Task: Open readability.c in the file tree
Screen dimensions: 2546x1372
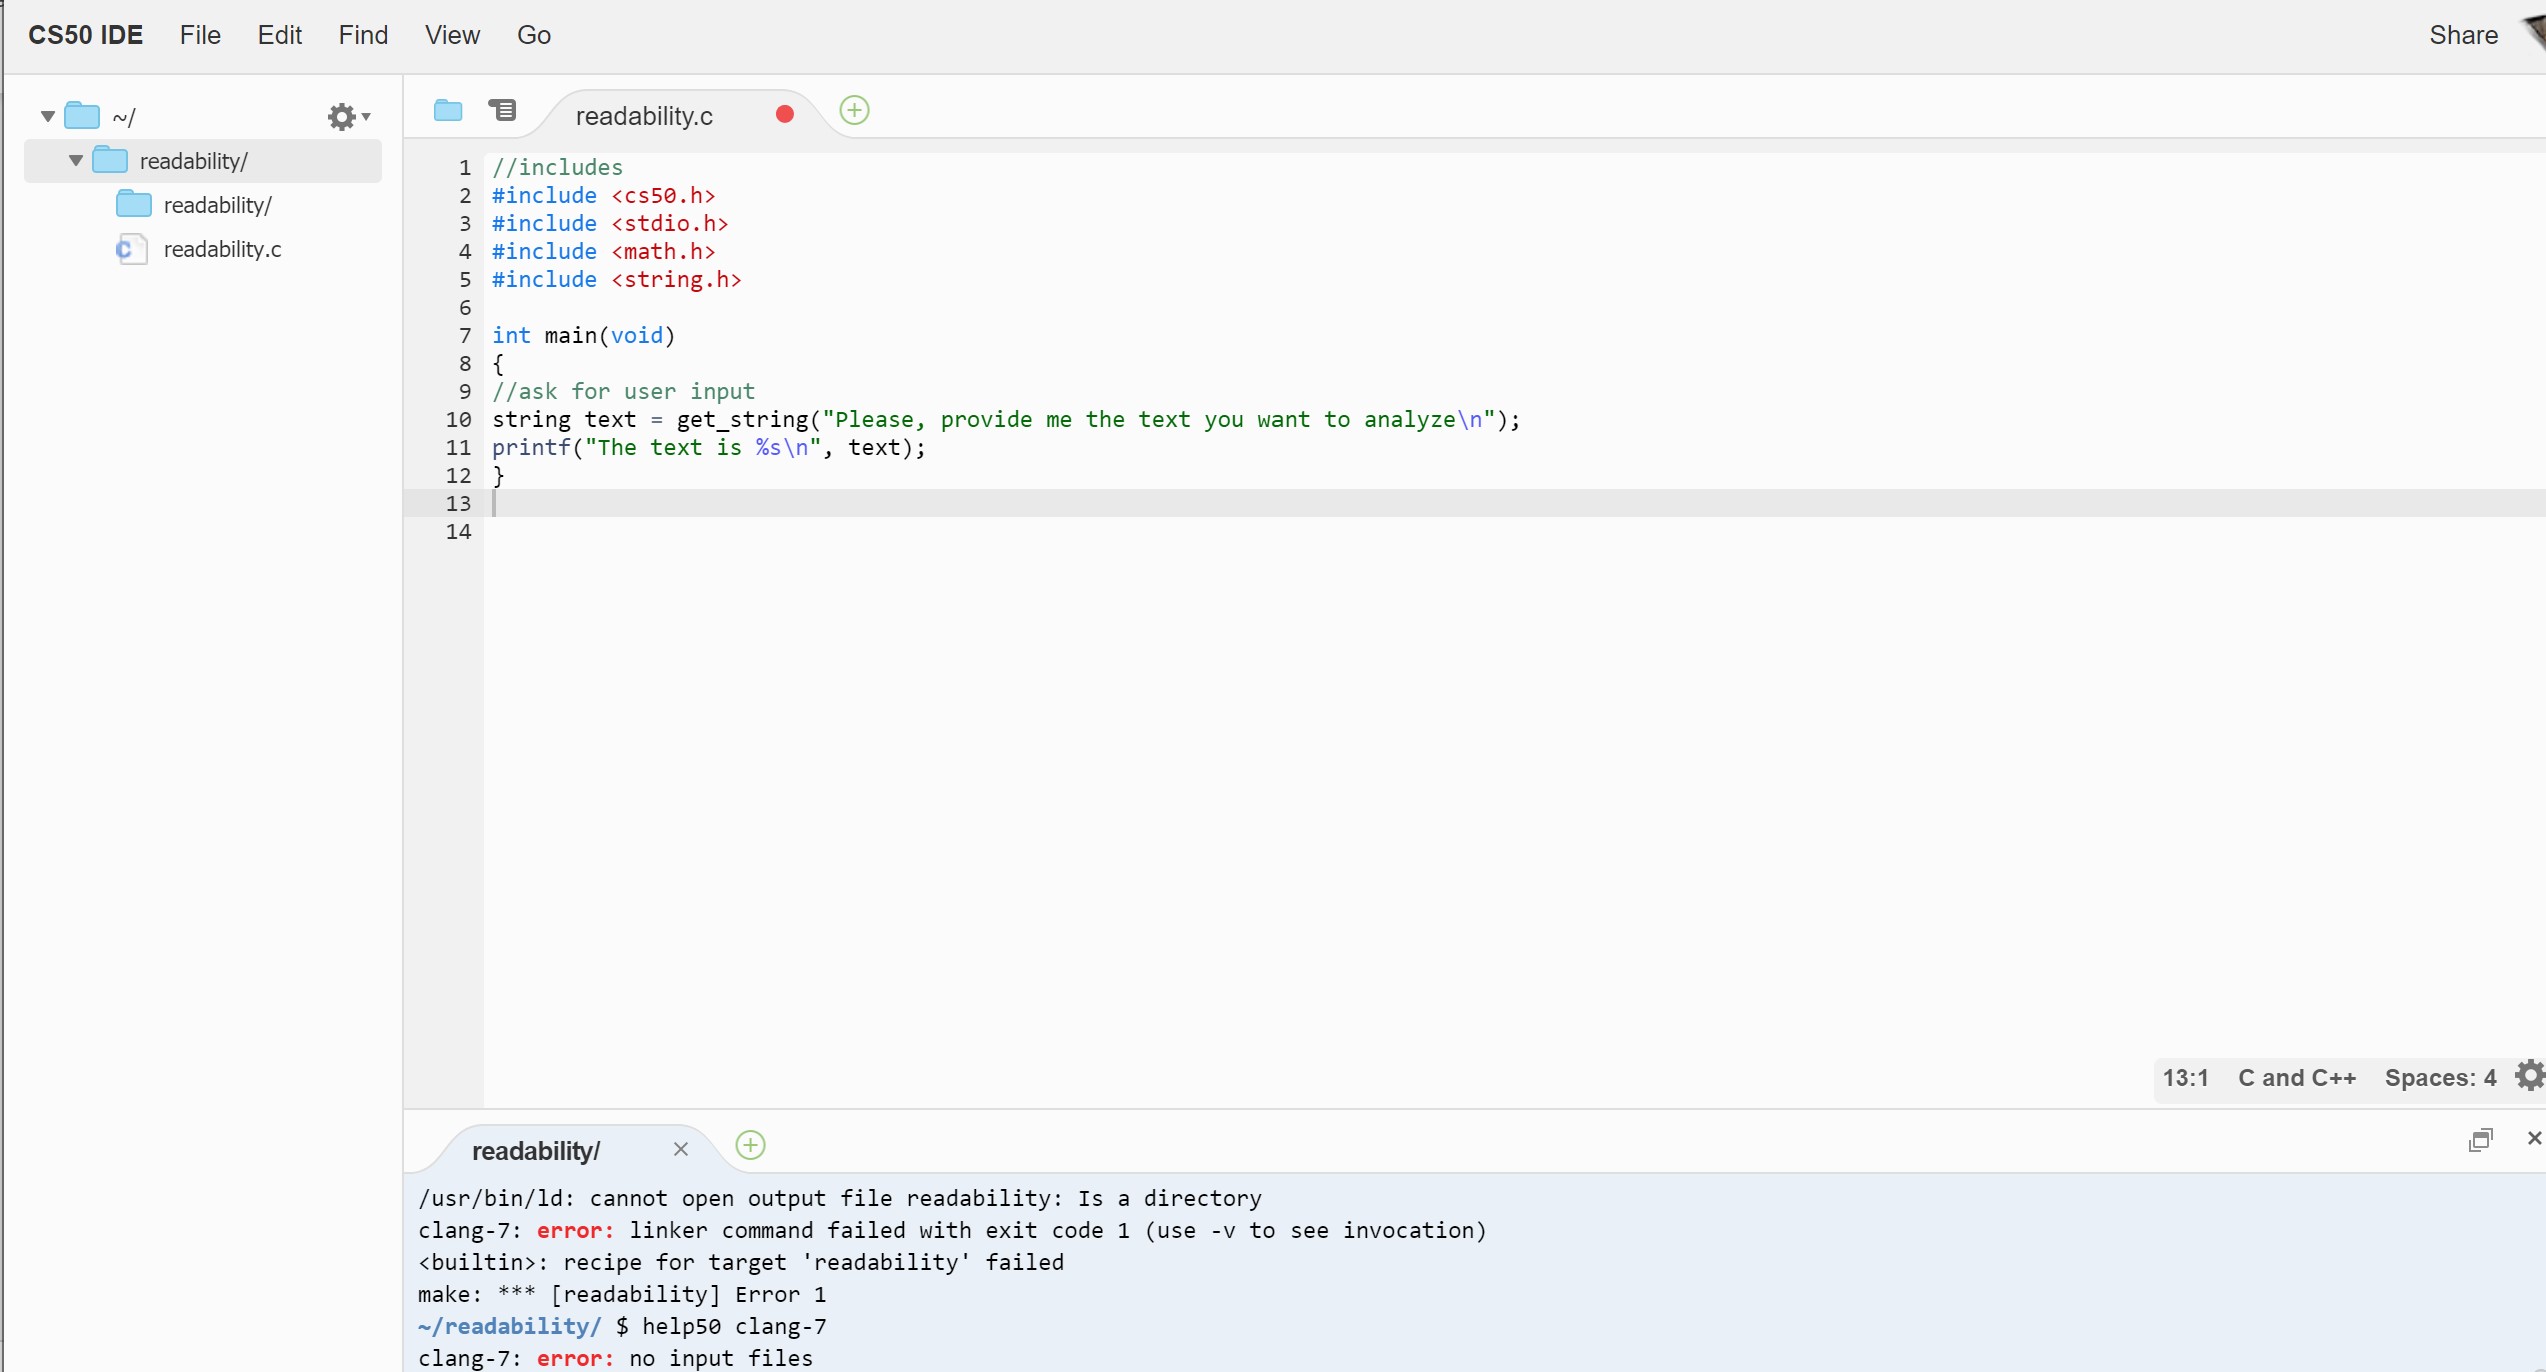Action: click(222, 249)
